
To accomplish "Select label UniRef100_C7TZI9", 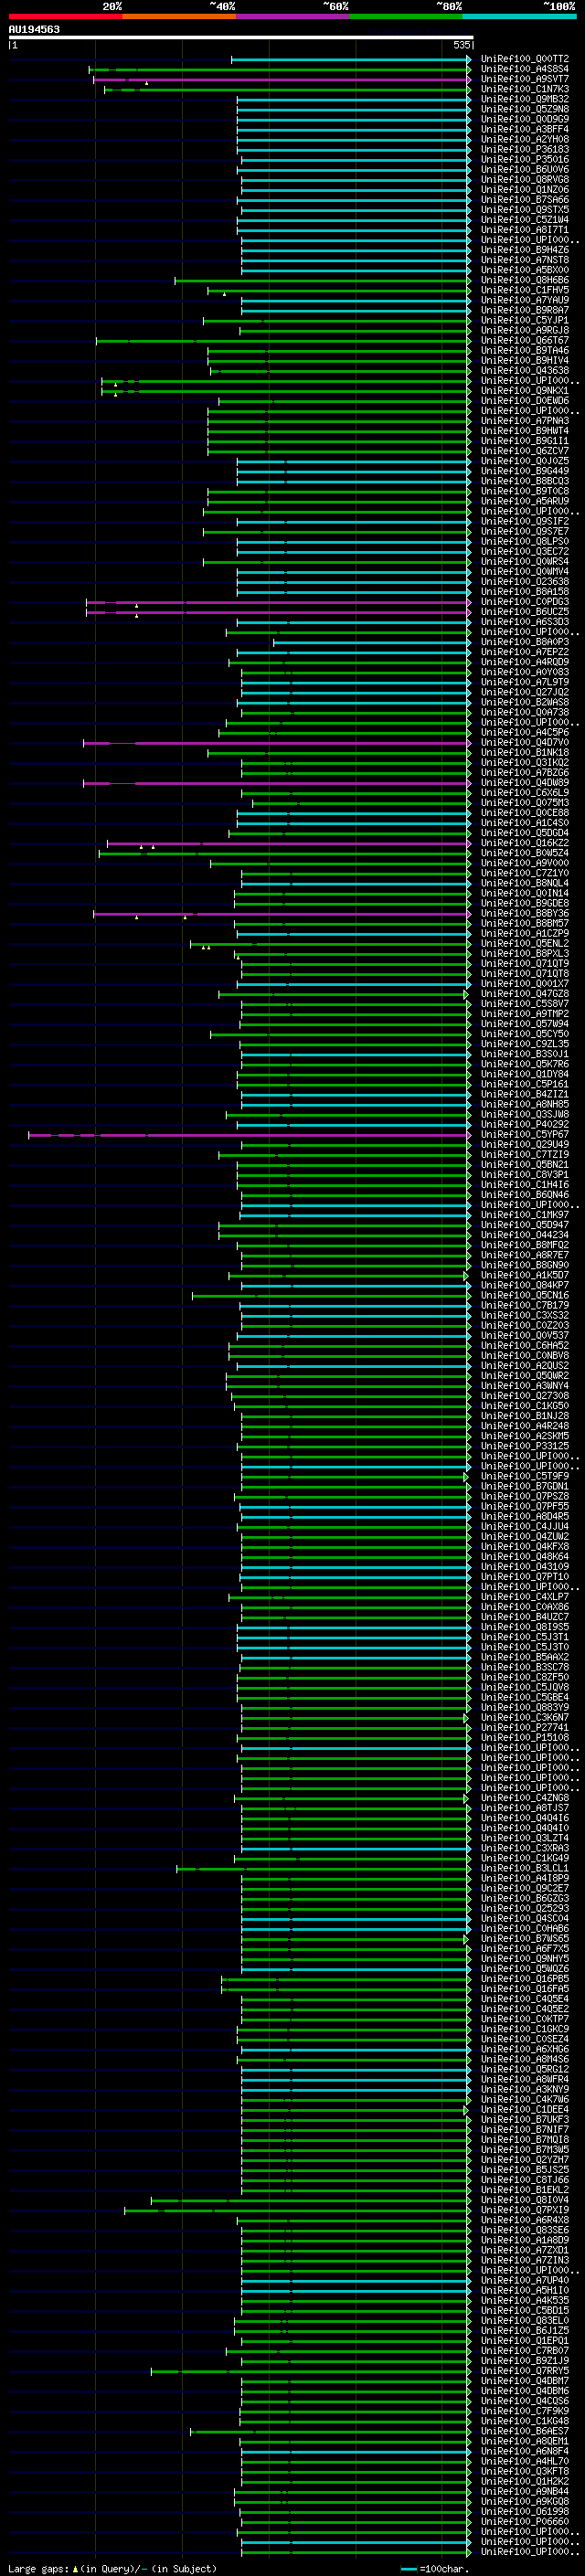I will 525,1155.
